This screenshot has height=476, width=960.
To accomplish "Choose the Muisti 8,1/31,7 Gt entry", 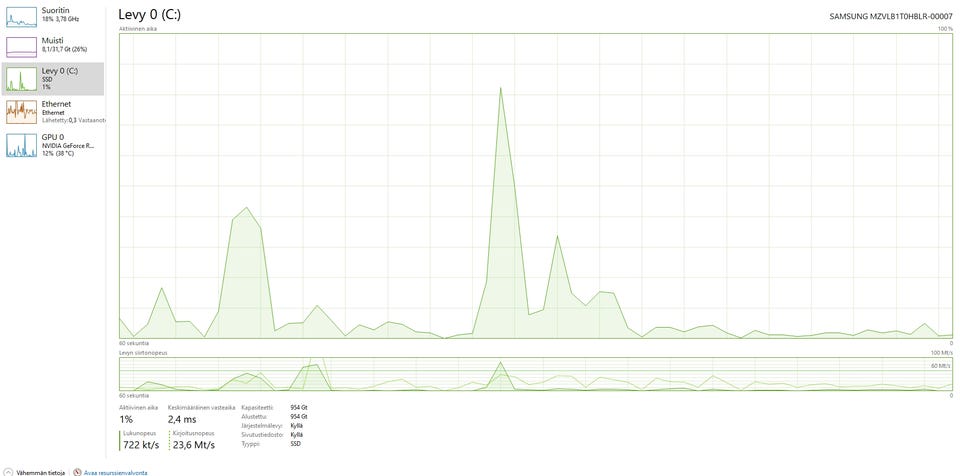I will pos(65,45).
